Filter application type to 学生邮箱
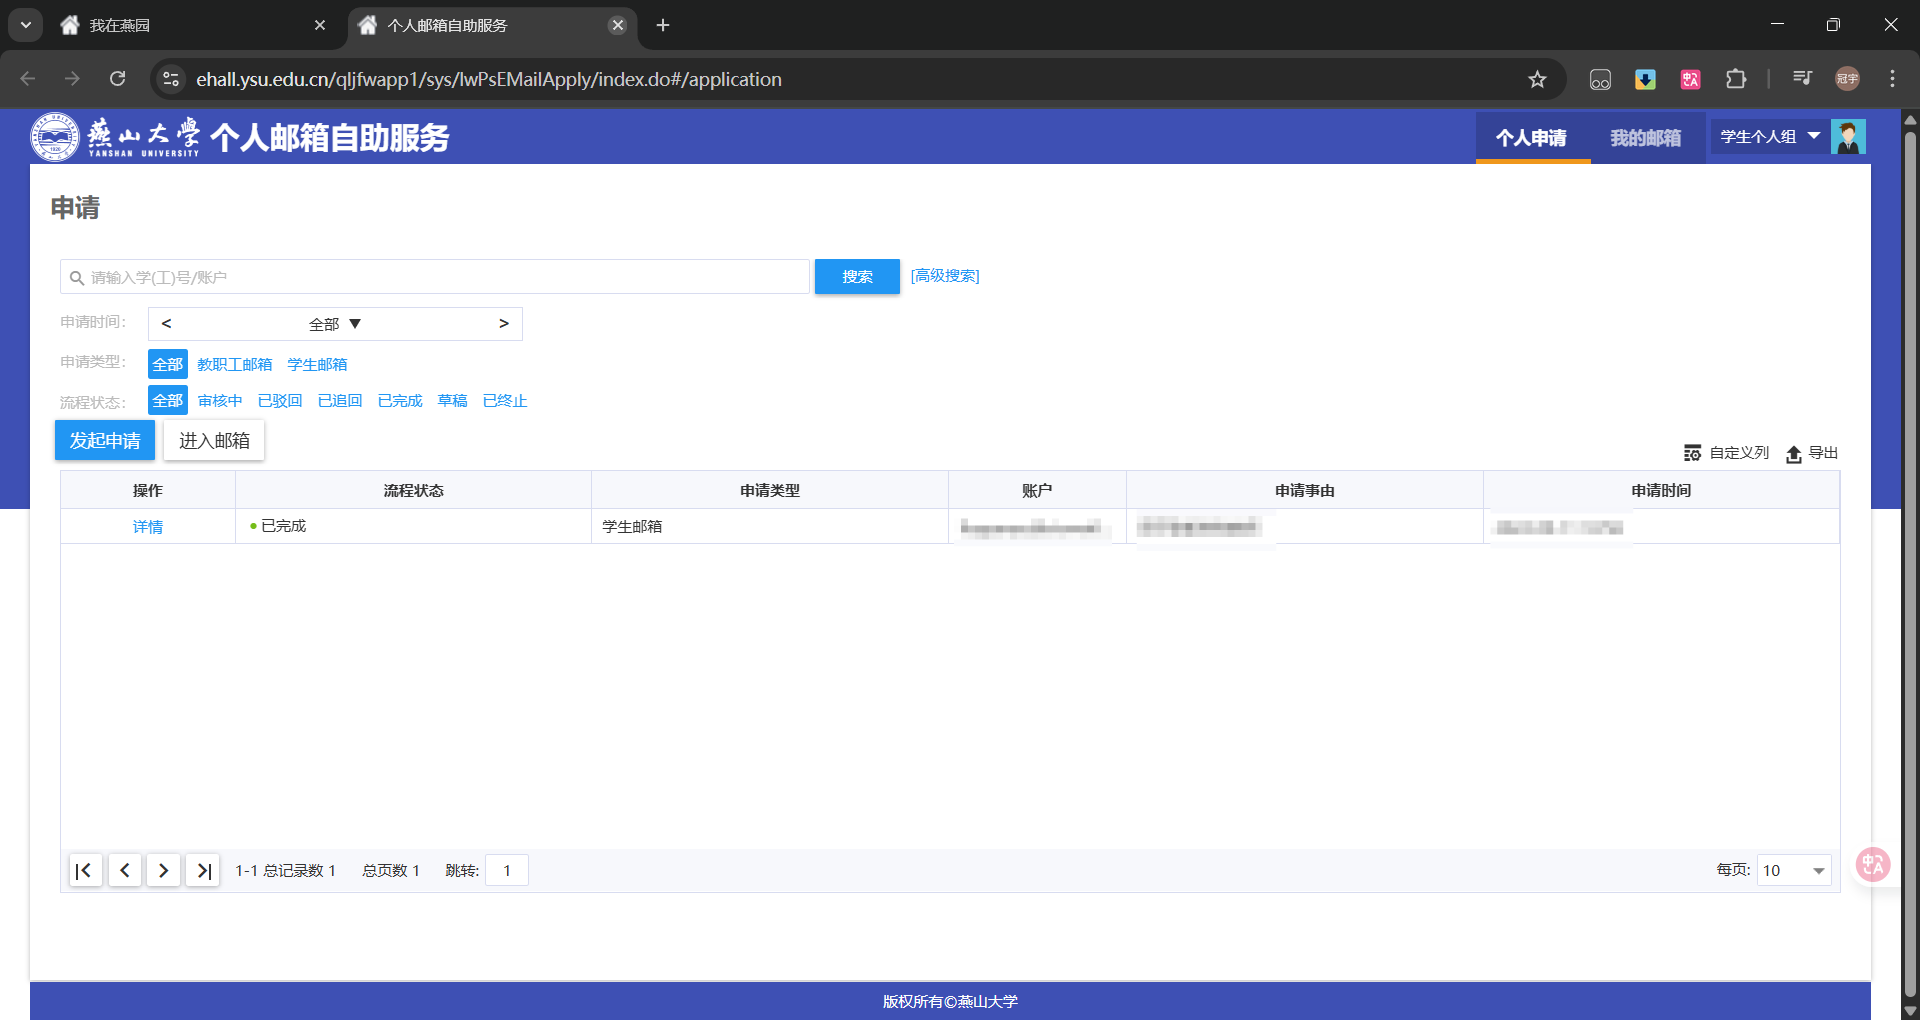The height and width of the screenshot is (1020, 1920). point(317,365)
